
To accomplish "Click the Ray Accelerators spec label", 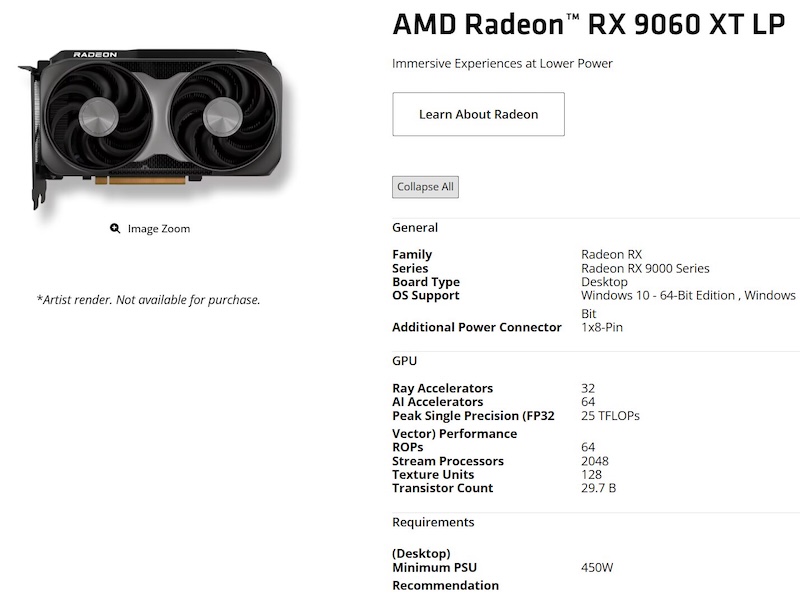I will point(446,387).
